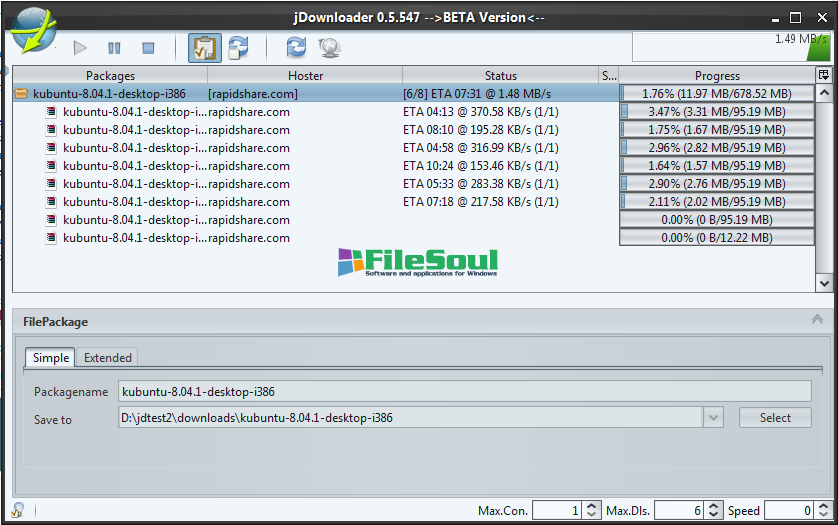Click file icon of the 3.47% row

[x=51, y=112]
